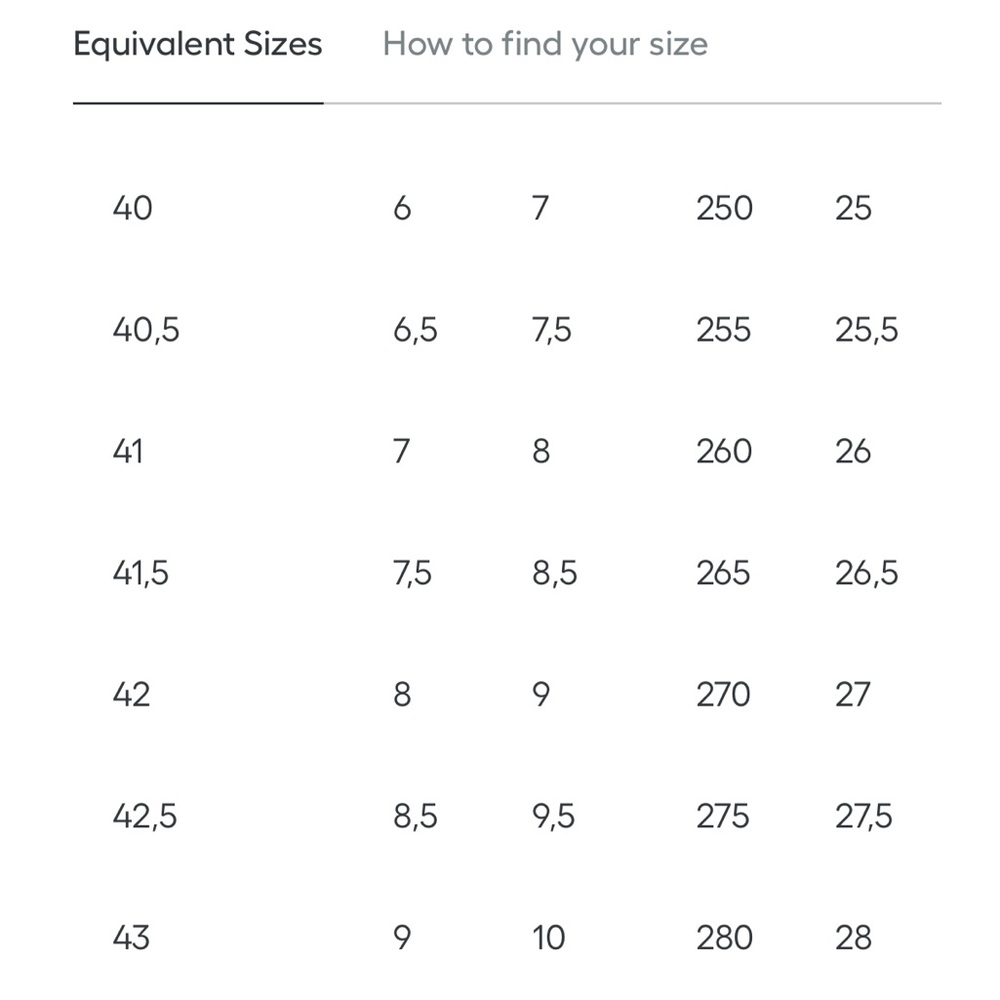Viewport: 1000px width, 1000px height.
Task: Select the 41,5 size entry
Action: pos(141,573)
